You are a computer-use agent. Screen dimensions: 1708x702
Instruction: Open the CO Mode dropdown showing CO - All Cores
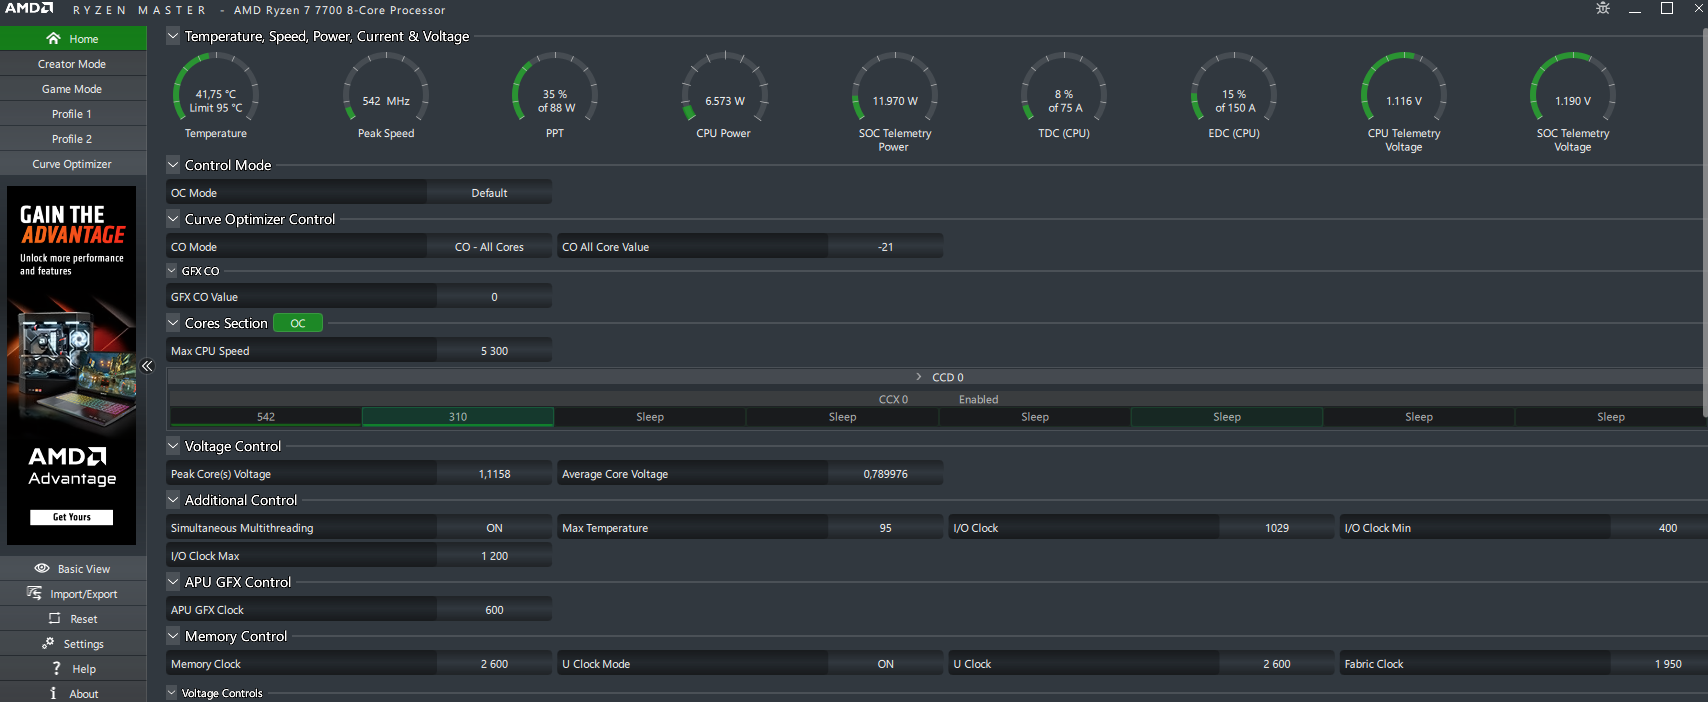click(489, 247)
